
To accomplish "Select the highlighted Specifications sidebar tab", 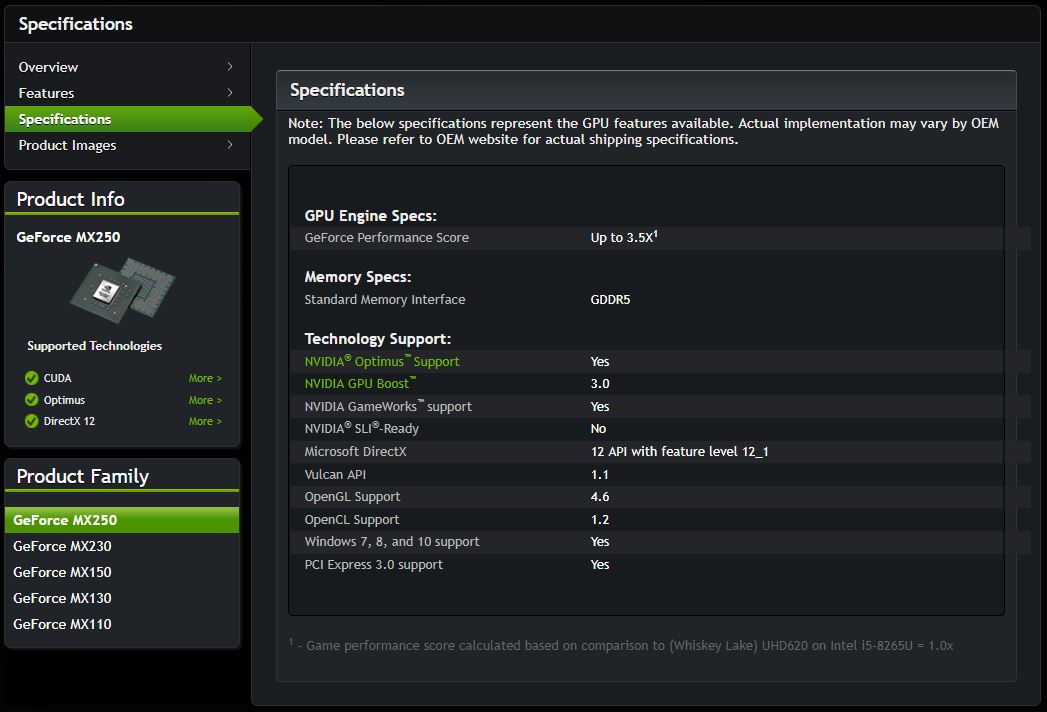I will pyautogui.click(x=132, y=119).
